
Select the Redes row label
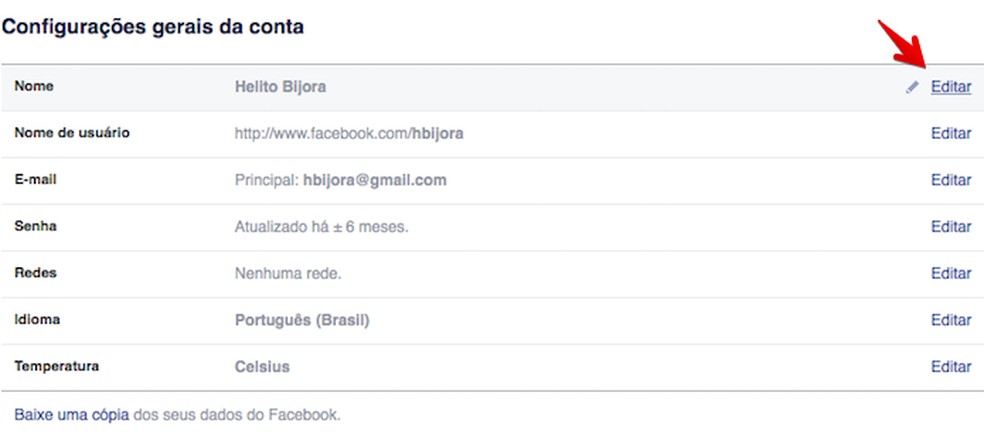(x=35, y=273)
